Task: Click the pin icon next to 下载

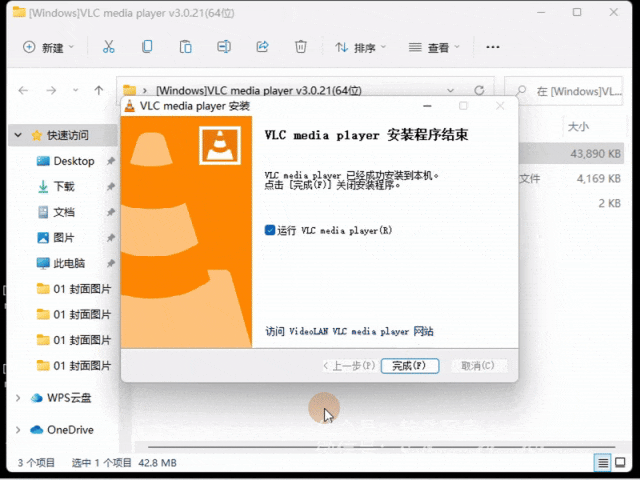Action: pos(111,187)
